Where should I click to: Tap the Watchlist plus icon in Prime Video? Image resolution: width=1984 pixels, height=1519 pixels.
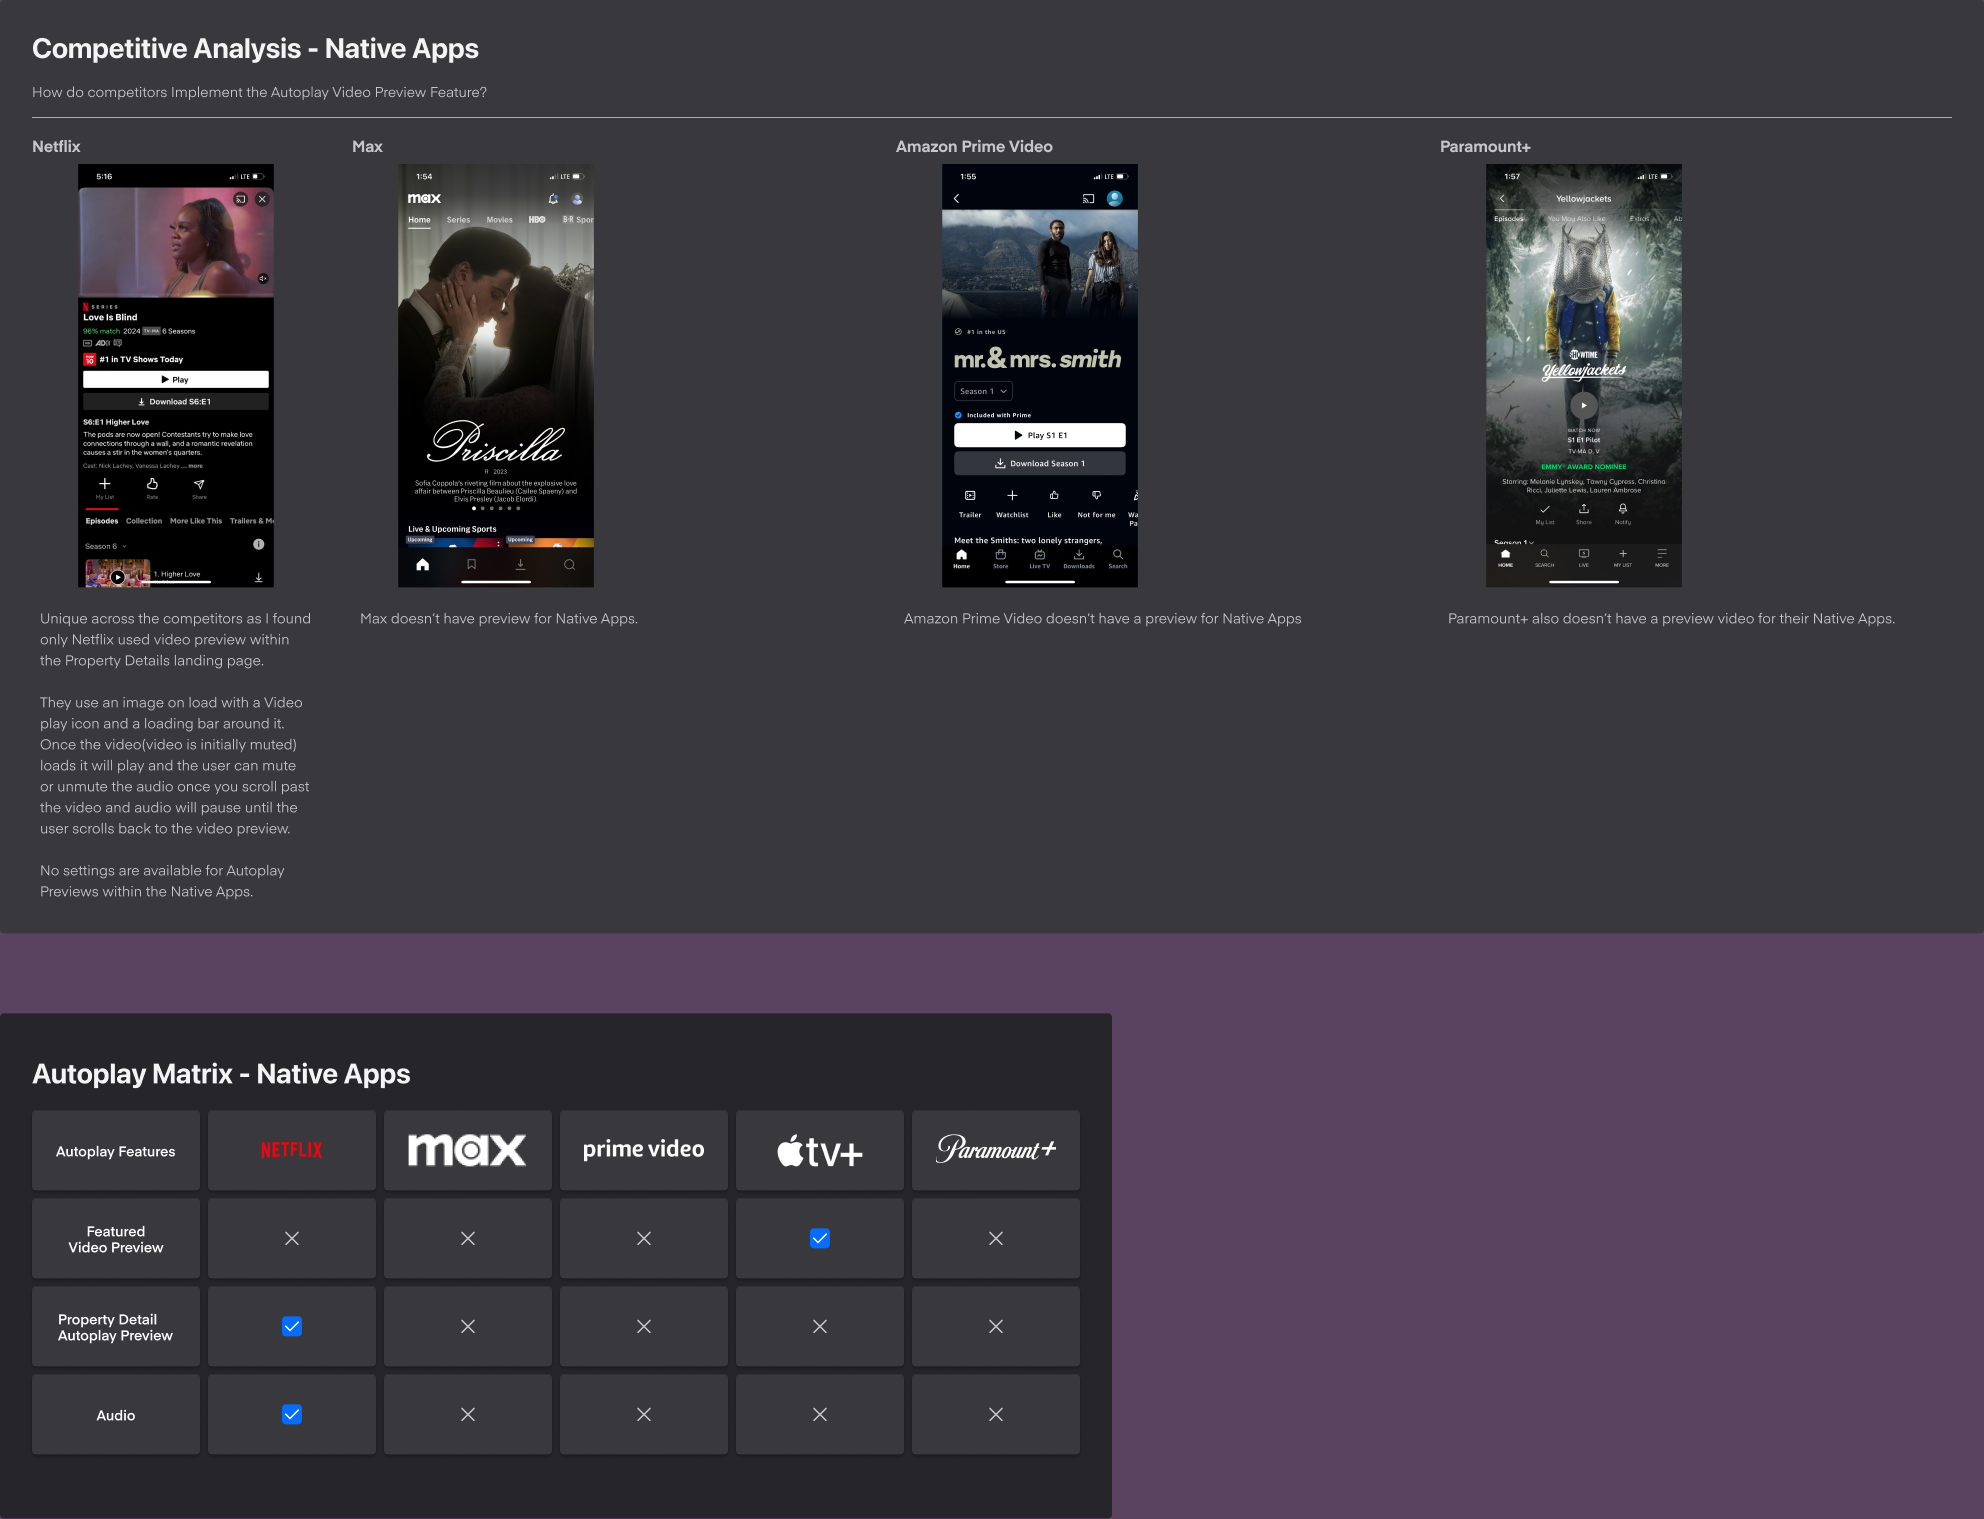click(x=1012, y=496)
